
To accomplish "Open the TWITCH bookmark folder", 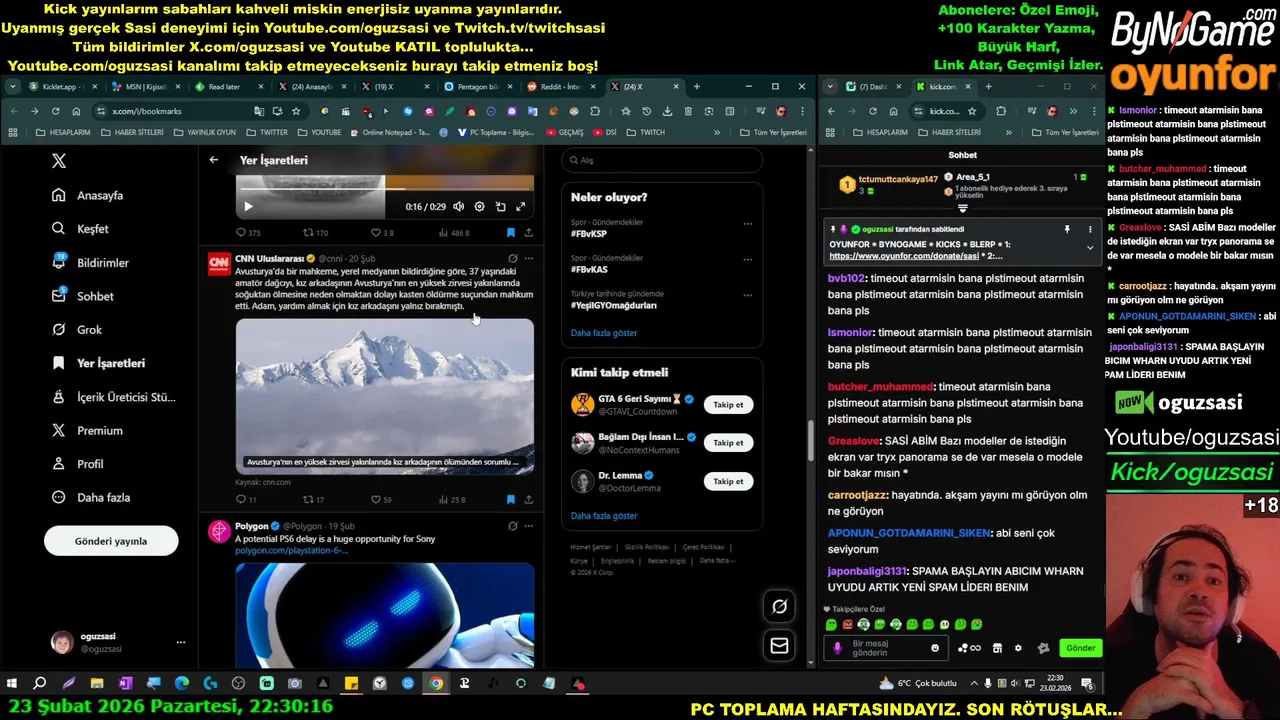I will click(x=646, y=132).
